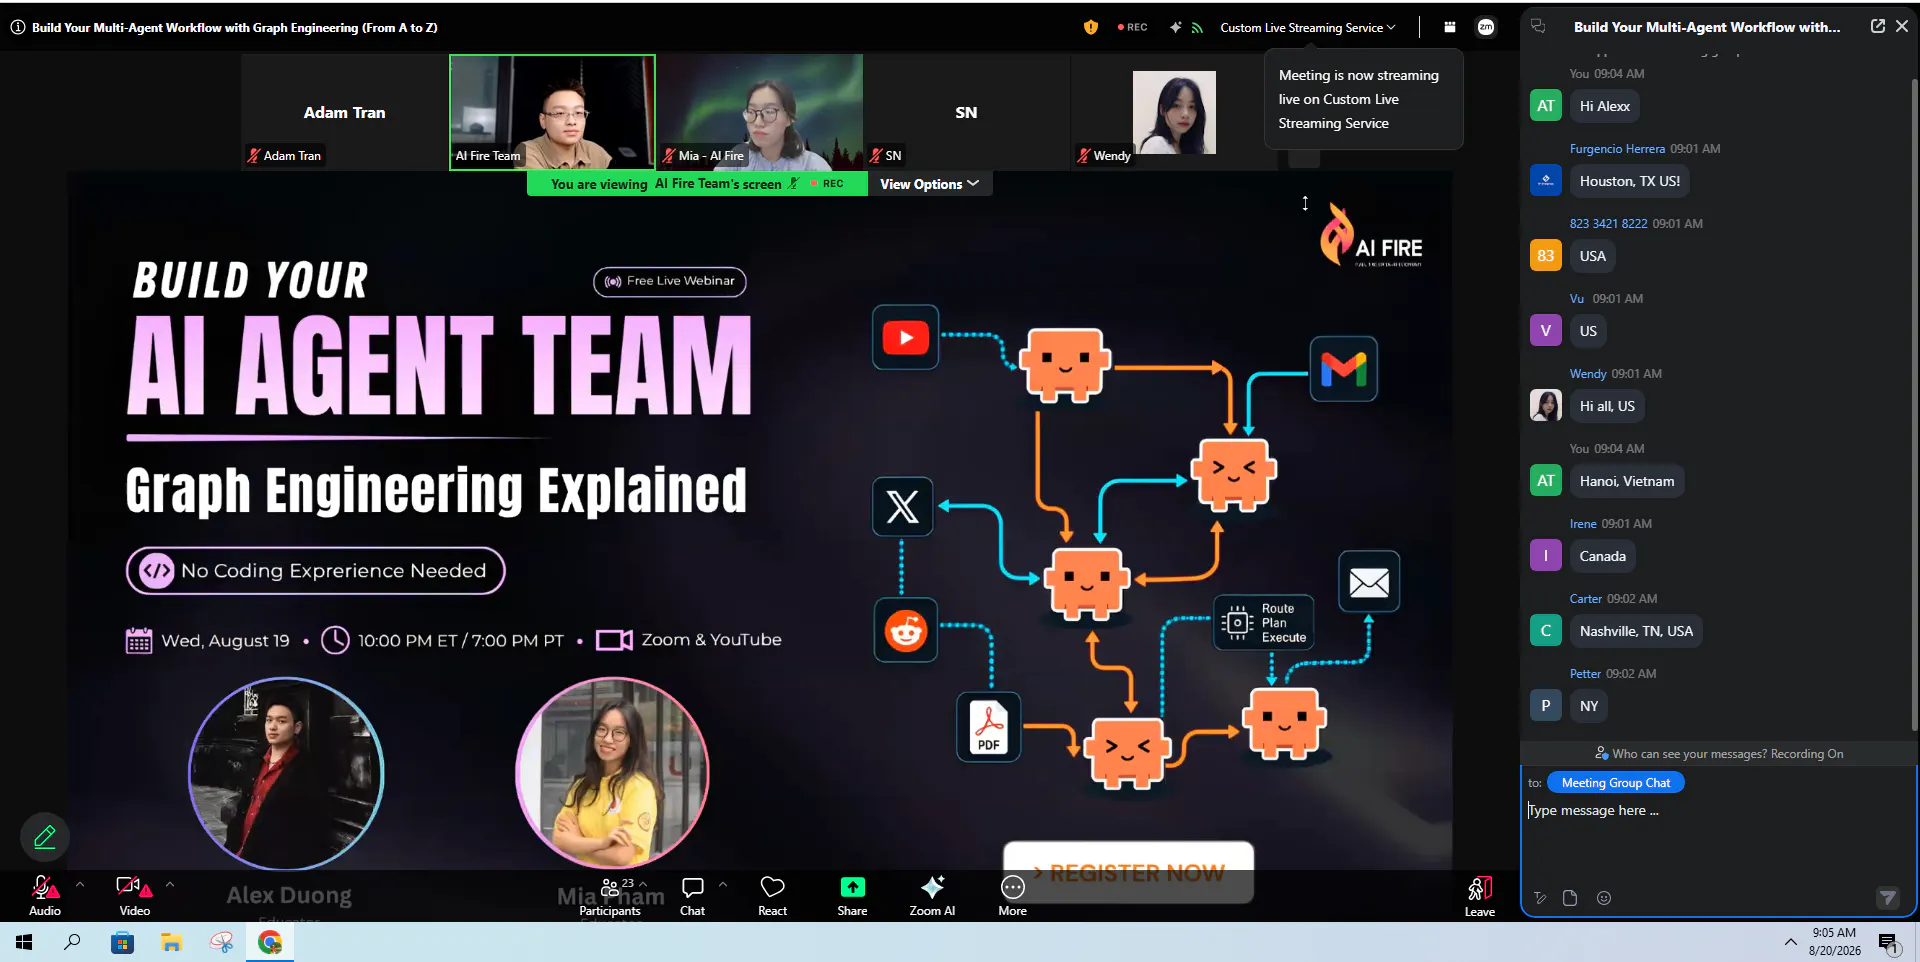1920x962 pixels.
Task: Open Participants panel
Action: [610, 895]
